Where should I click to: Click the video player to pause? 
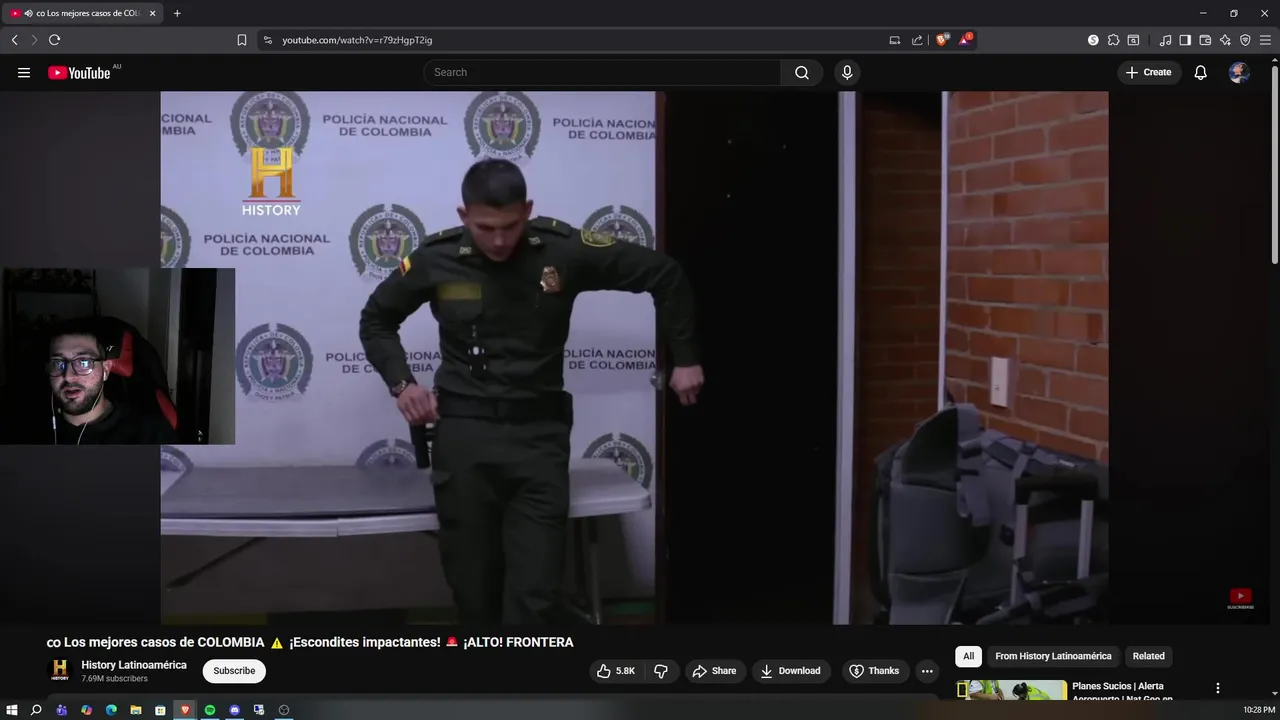pyautogui.click(x=634, y=358)
